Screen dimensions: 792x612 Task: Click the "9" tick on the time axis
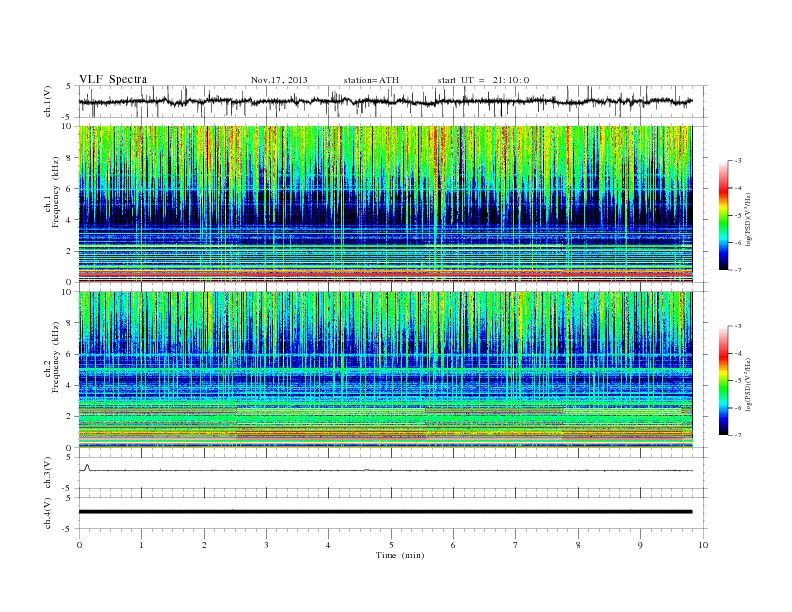pyautogui.click(x=640, y=545)
